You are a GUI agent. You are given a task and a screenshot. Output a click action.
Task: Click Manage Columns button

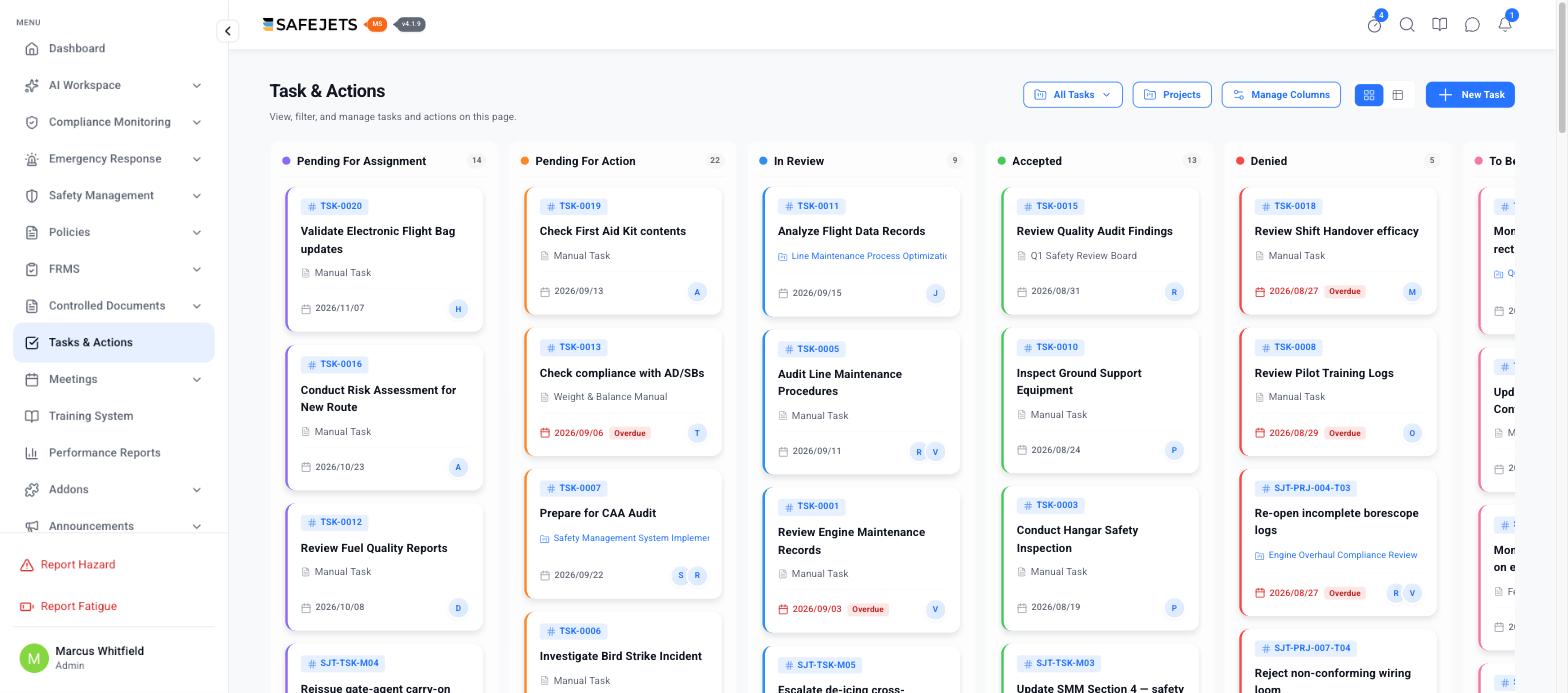point(1281,95)
